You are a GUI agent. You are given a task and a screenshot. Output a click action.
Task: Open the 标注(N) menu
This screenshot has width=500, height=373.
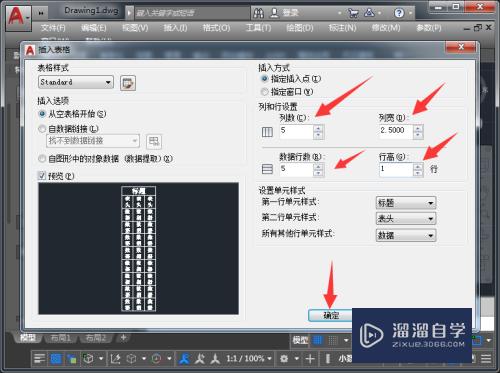click(342, 28)
